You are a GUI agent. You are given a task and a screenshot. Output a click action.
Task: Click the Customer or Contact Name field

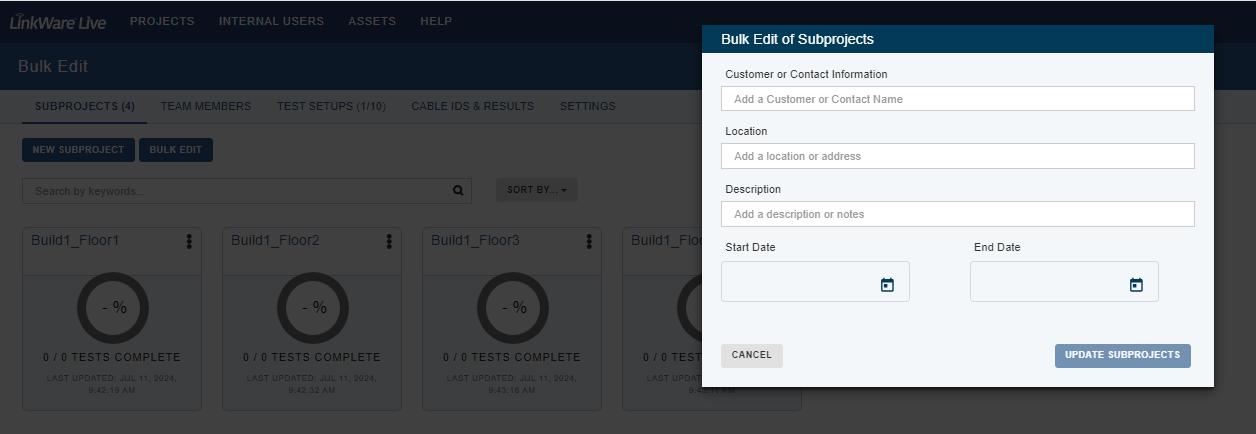(958, 99)
